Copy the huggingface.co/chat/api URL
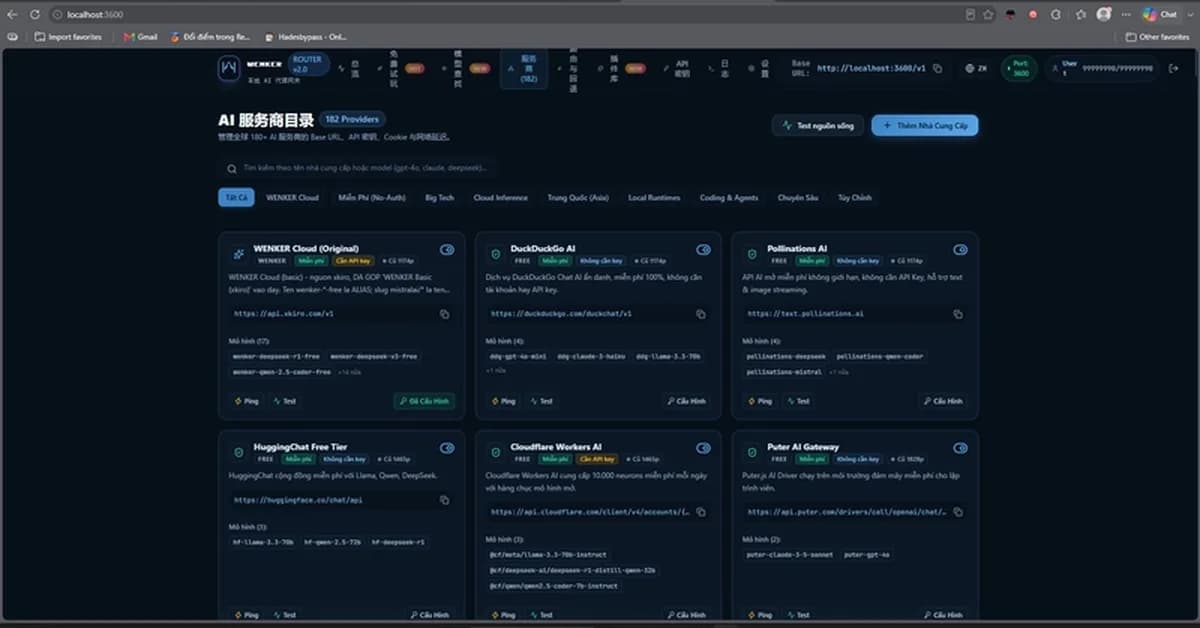Viewport: 1200px width, 628px height. pyautogui.click(x=444, y=500)
